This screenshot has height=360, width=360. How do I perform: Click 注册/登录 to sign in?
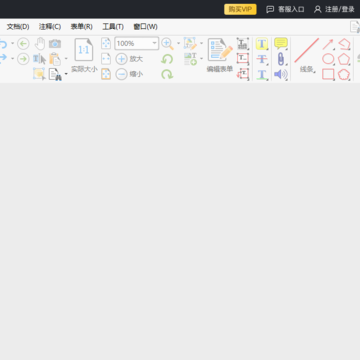point(334,9)
